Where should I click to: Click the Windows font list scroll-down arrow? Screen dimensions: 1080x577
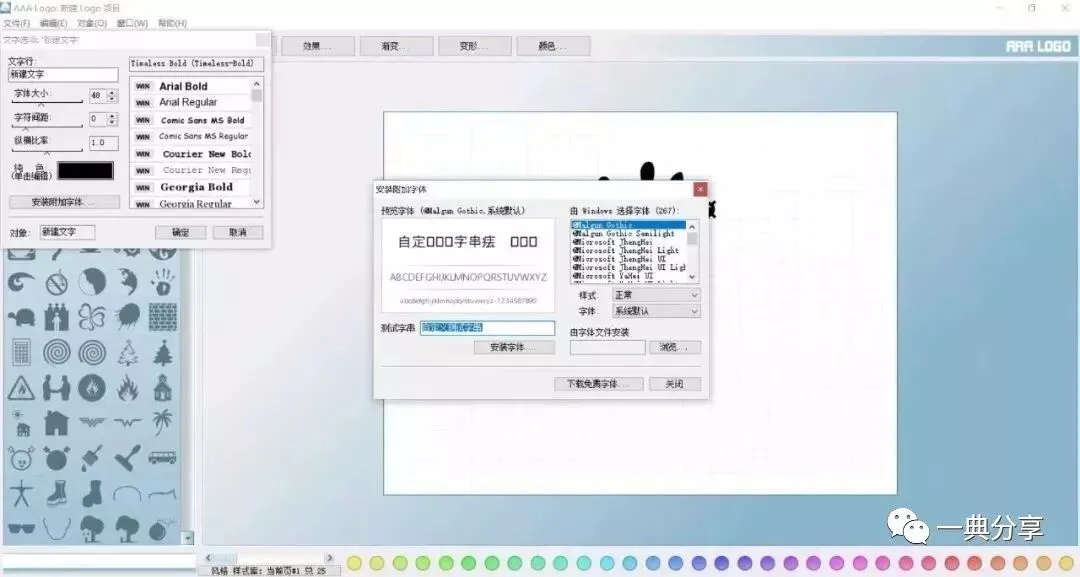click(x=692, y=277)
